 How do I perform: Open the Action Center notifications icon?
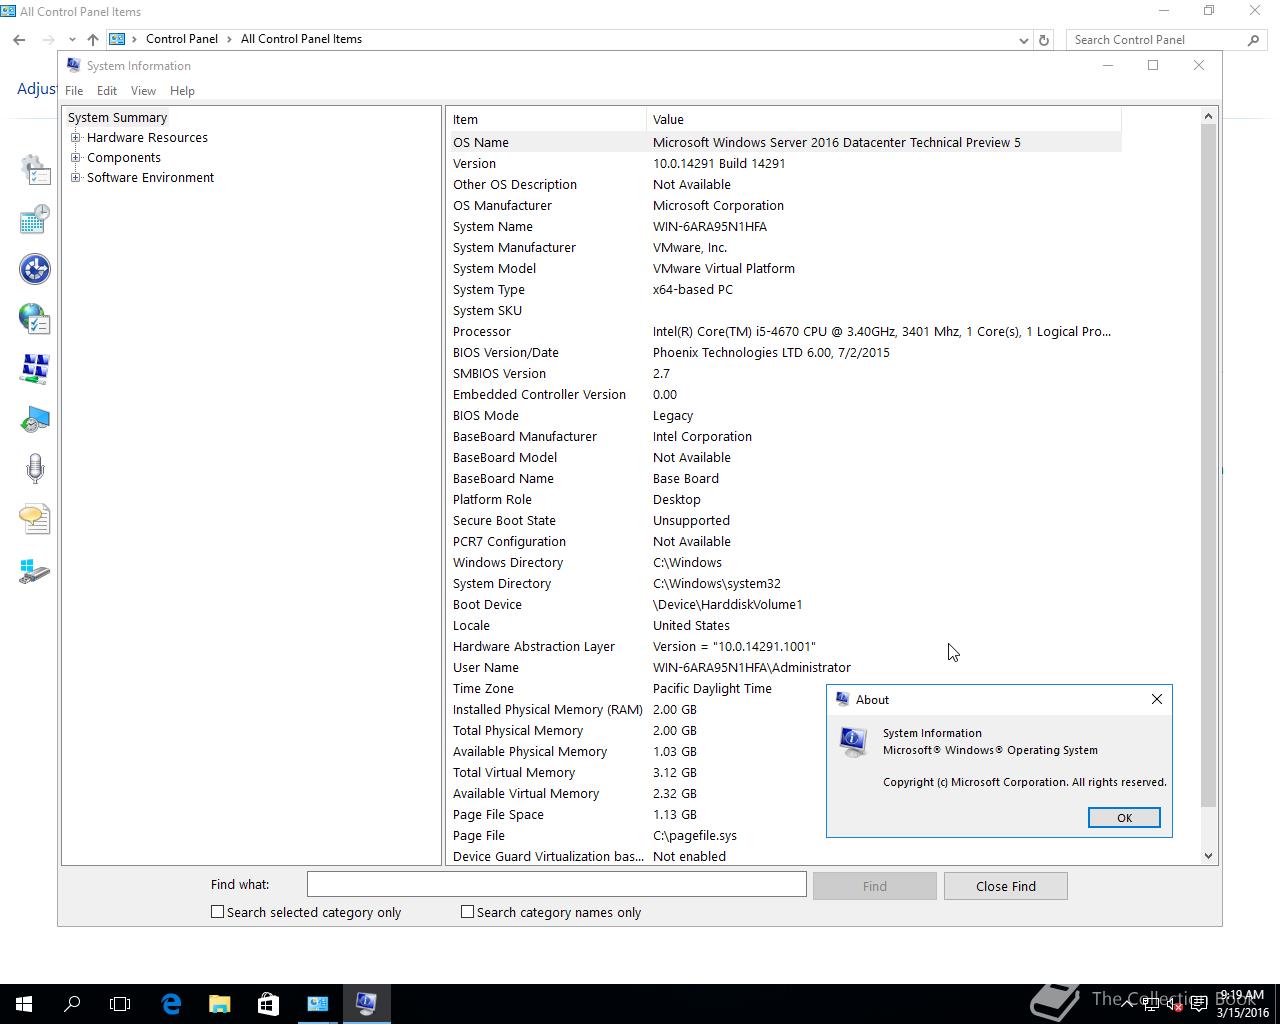point(1199,1004)
